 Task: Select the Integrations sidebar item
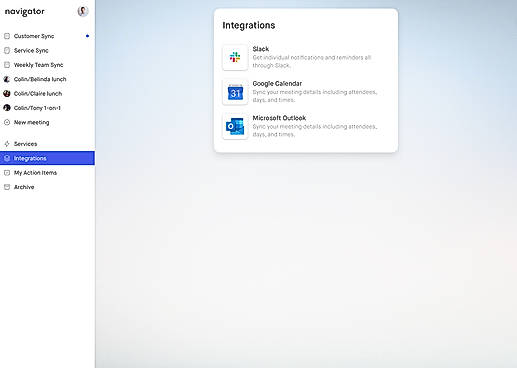pyautogui.click(x=47, y=158)
